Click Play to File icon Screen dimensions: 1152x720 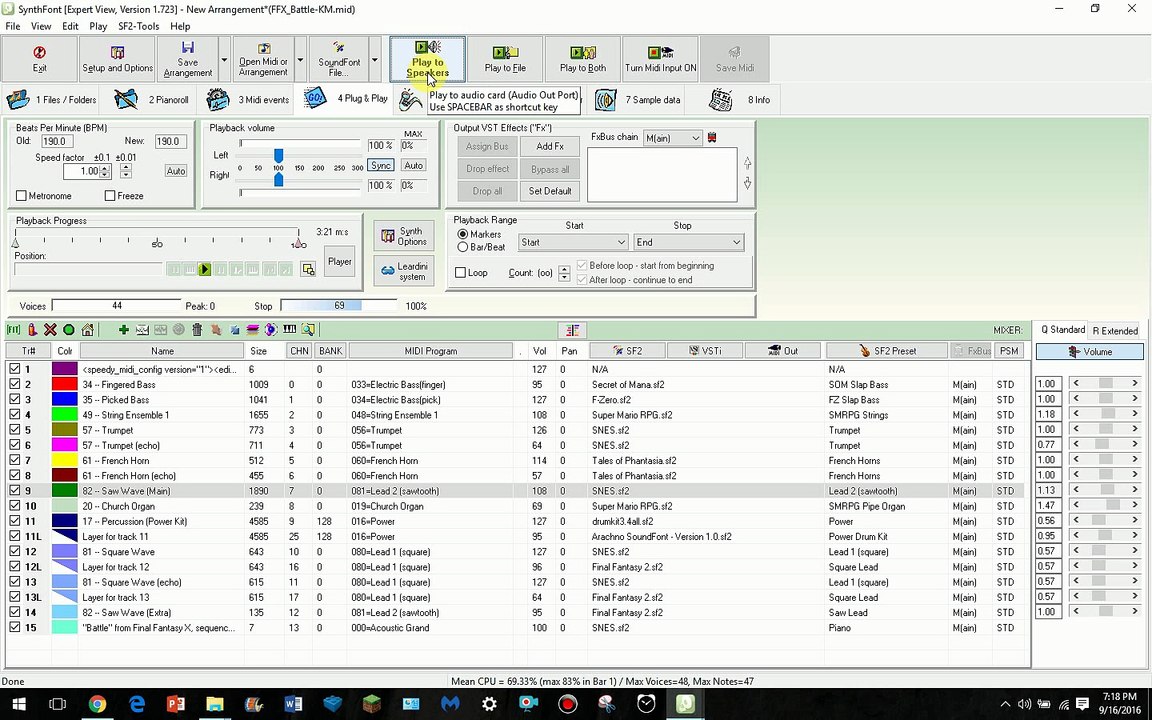coord(505,58)
